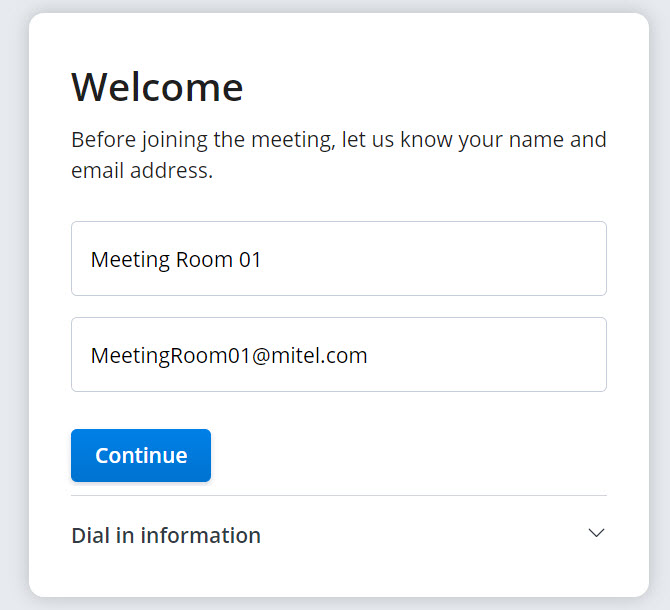Focus the name field with Meeting Room 01
This screenshot has width=670, height=610.
tap(338, 259)
